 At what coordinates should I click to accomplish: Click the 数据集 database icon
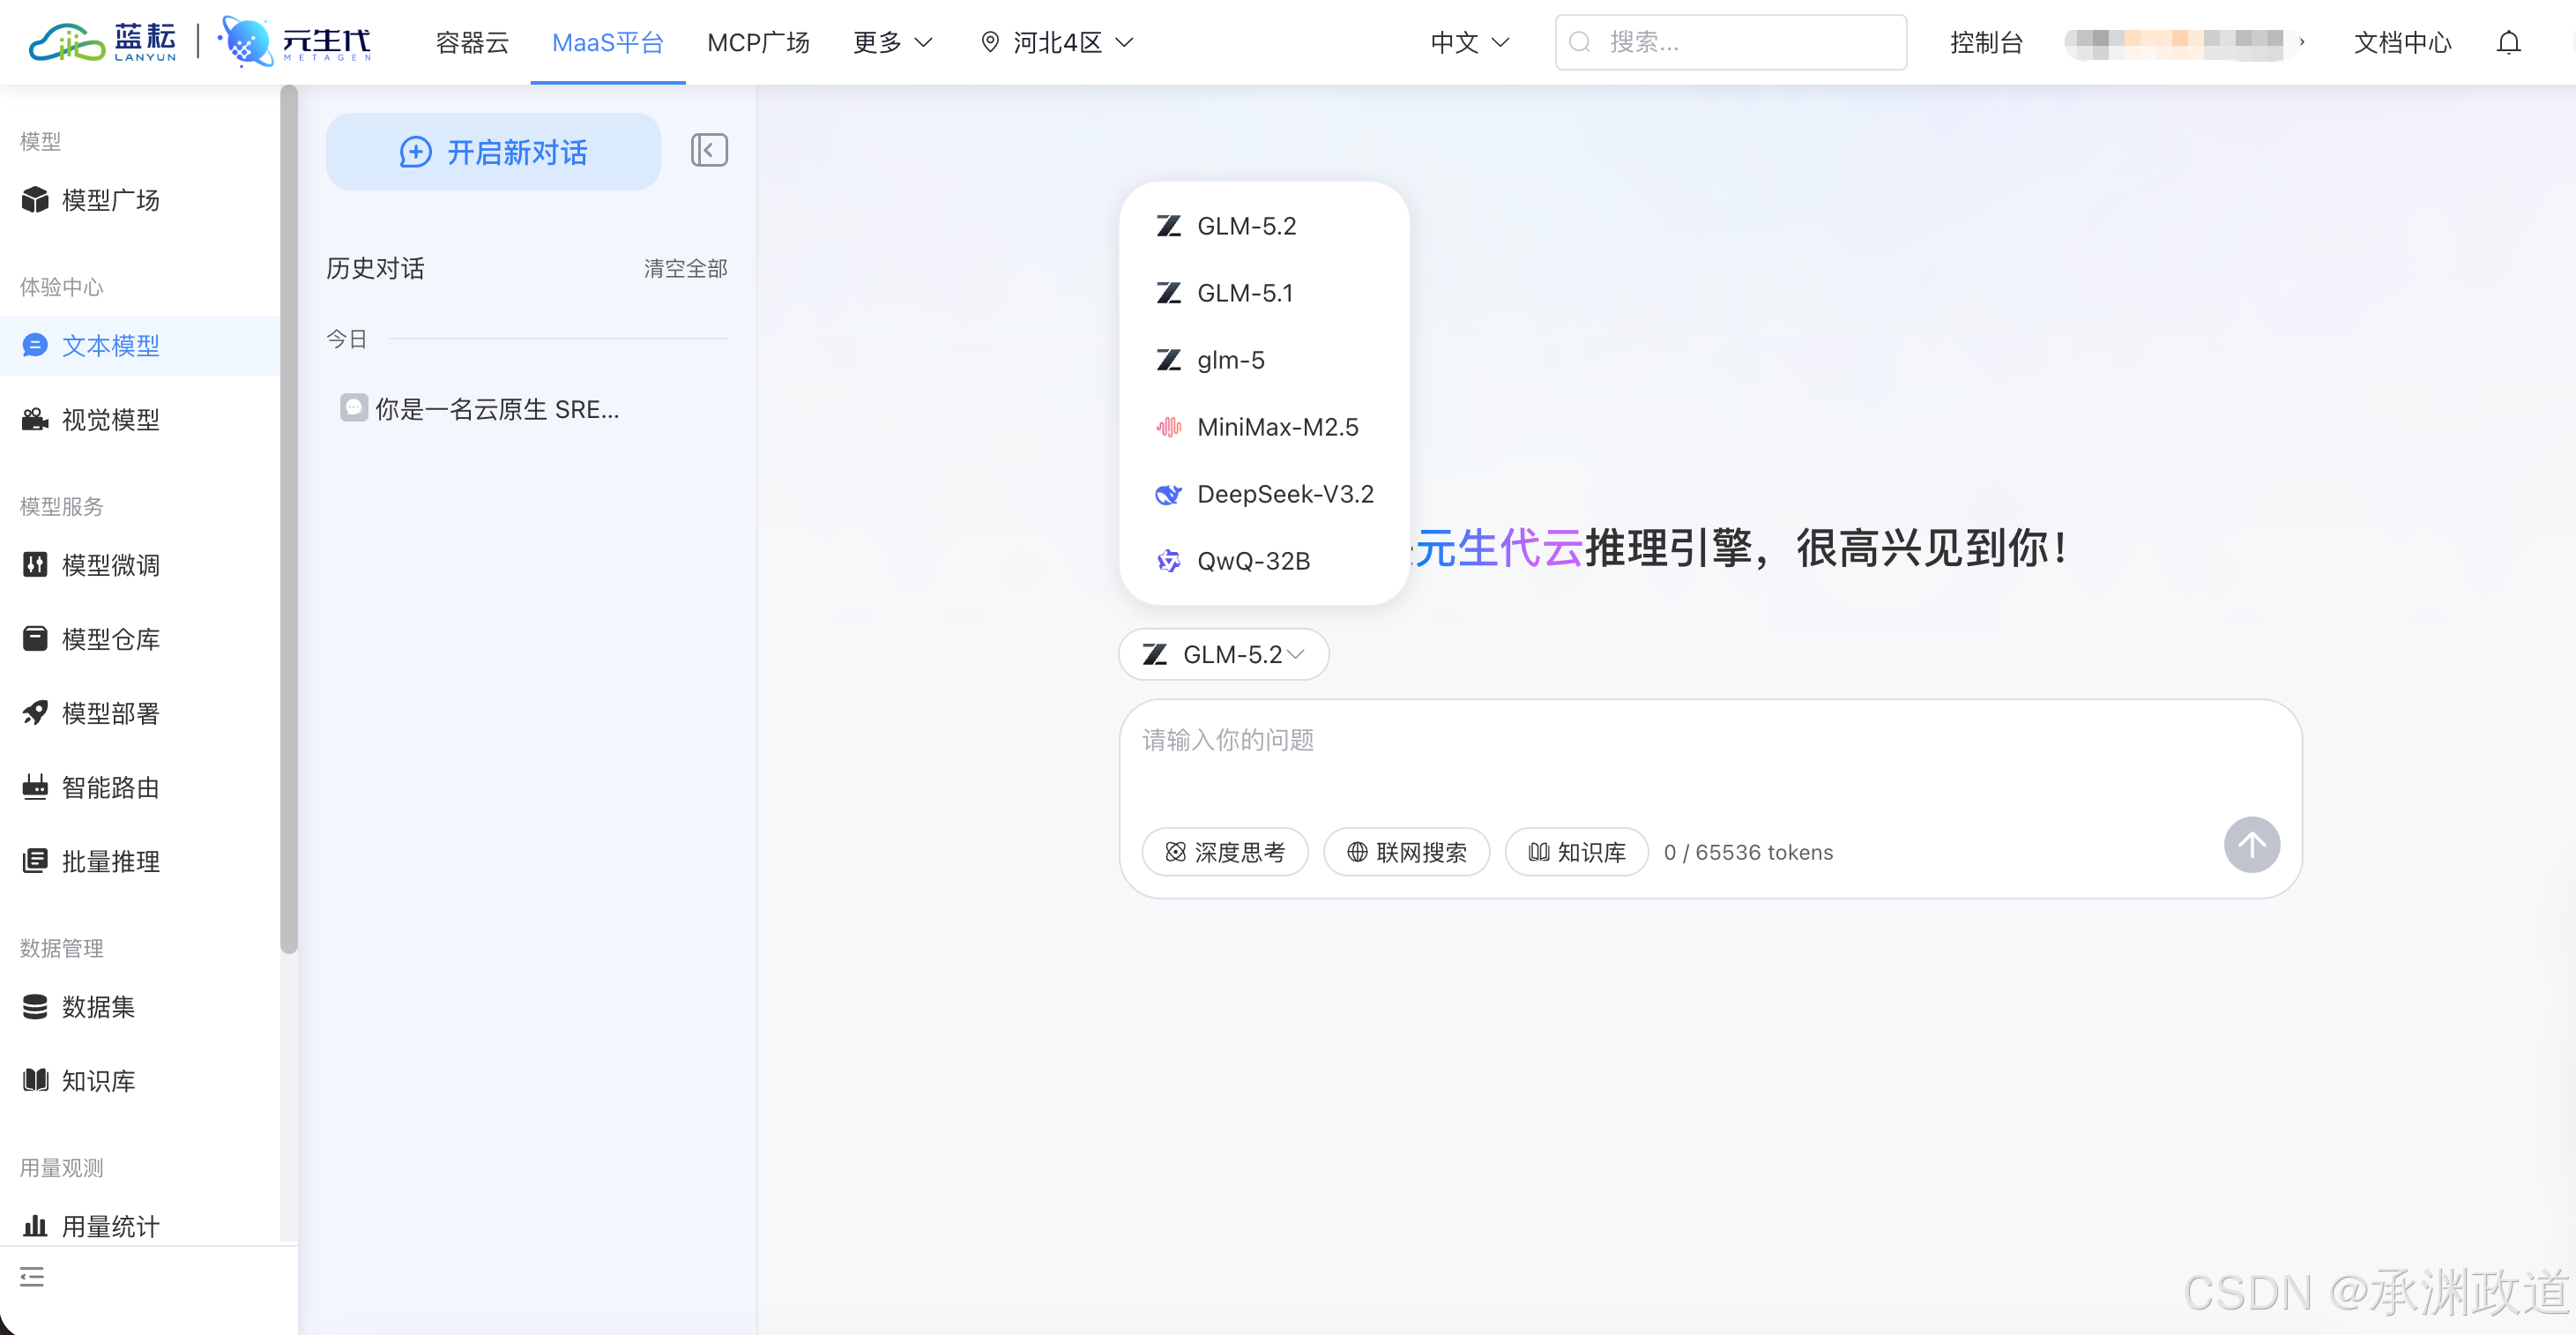(x=35, y=1007)
